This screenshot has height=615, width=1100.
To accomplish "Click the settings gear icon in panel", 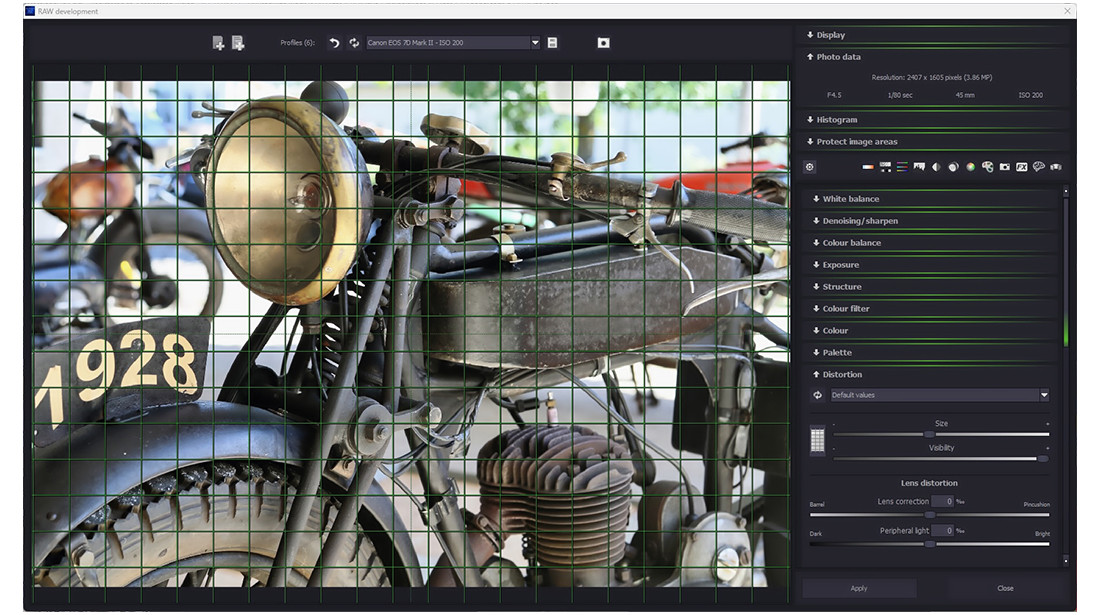I will pos(810,167).
